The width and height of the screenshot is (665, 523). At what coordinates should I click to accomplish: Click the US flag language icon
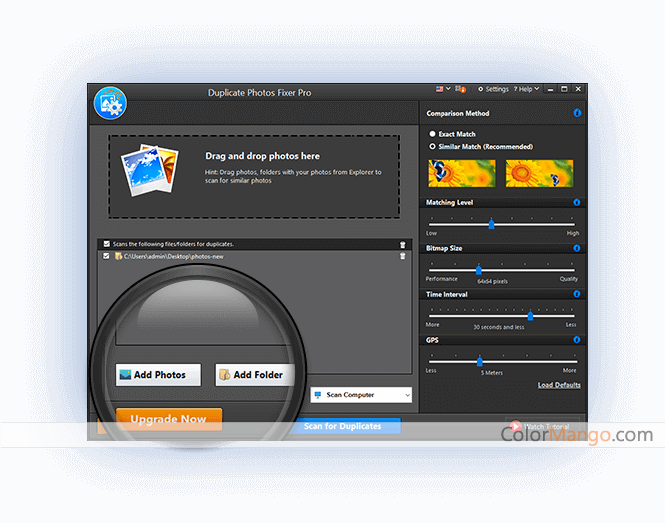439,89
